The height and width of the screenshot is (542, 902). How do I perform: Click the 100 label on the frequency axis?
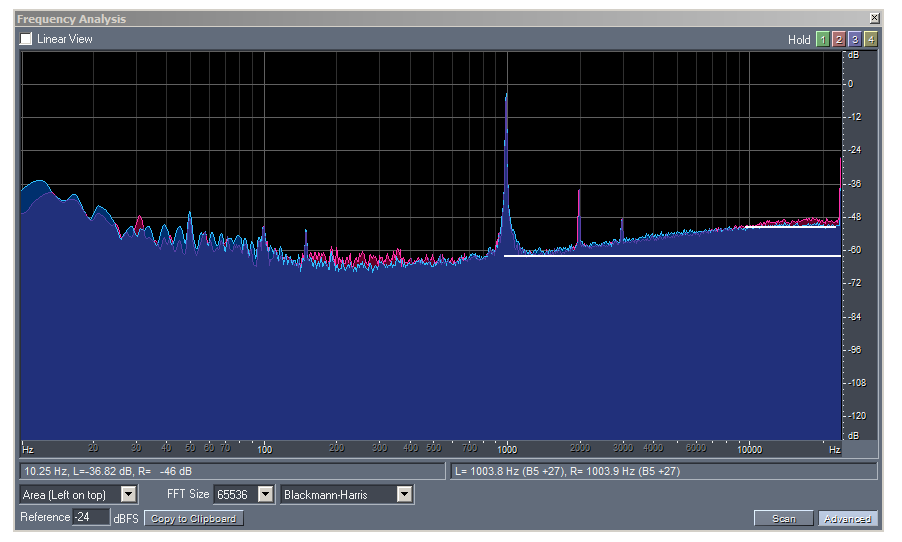click(265, 449)
